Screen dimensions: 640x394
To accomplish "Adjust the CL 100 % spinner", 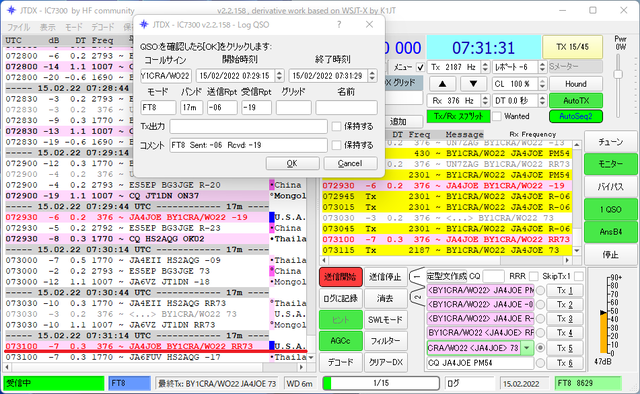I will tap(542, 84).
